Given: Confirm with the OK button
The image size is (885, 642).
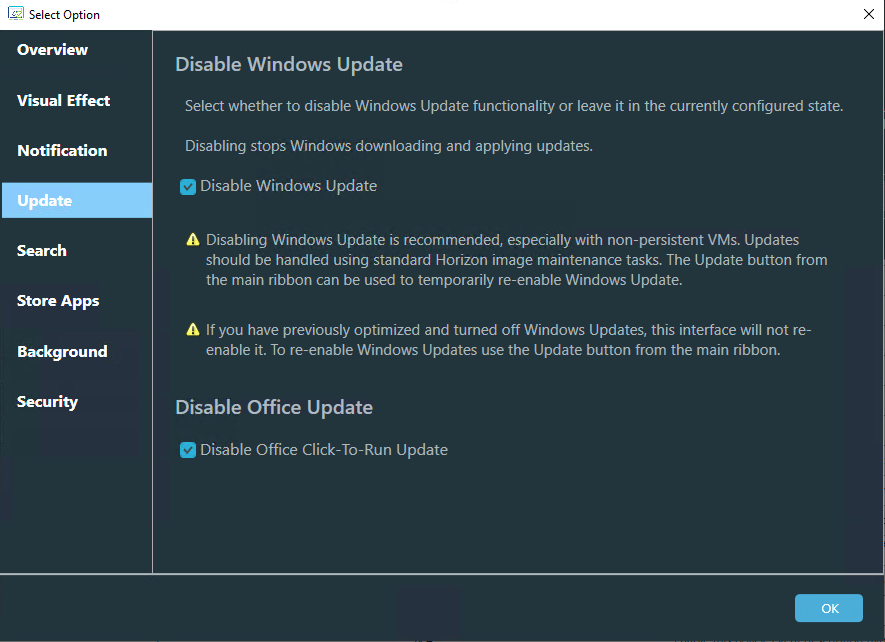Looking at the screenshot, I should point(829,608).
